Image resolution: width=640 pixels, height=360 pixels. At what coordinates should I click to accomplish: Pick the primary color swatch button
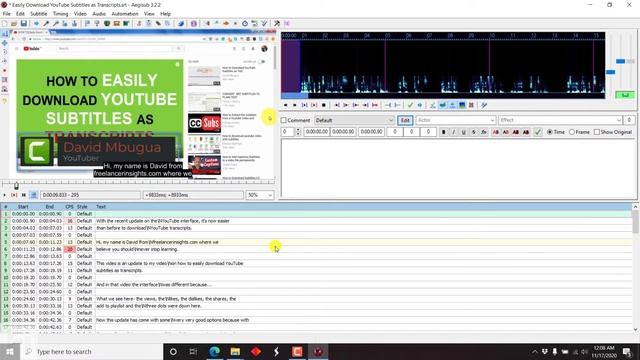[x=496, y=132]
